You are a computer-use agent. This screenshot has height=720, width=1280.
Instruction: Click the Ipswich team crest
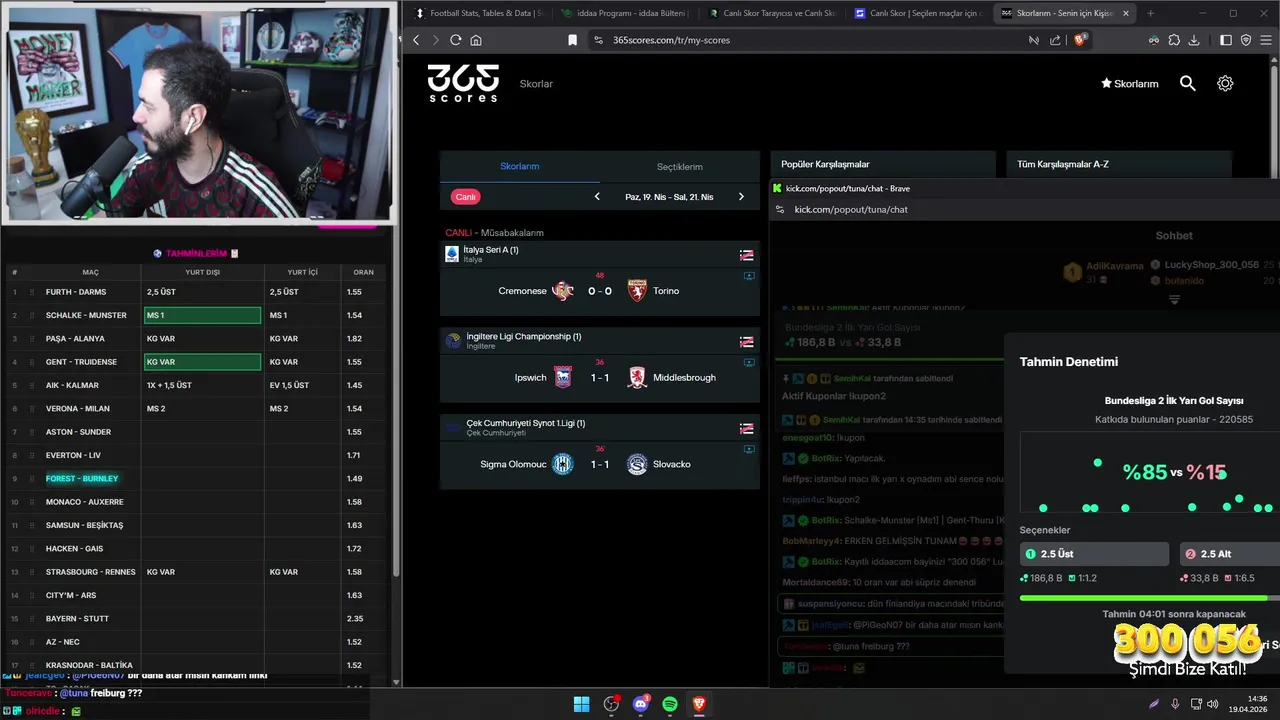pyautogui.click(x=563, y=377)
